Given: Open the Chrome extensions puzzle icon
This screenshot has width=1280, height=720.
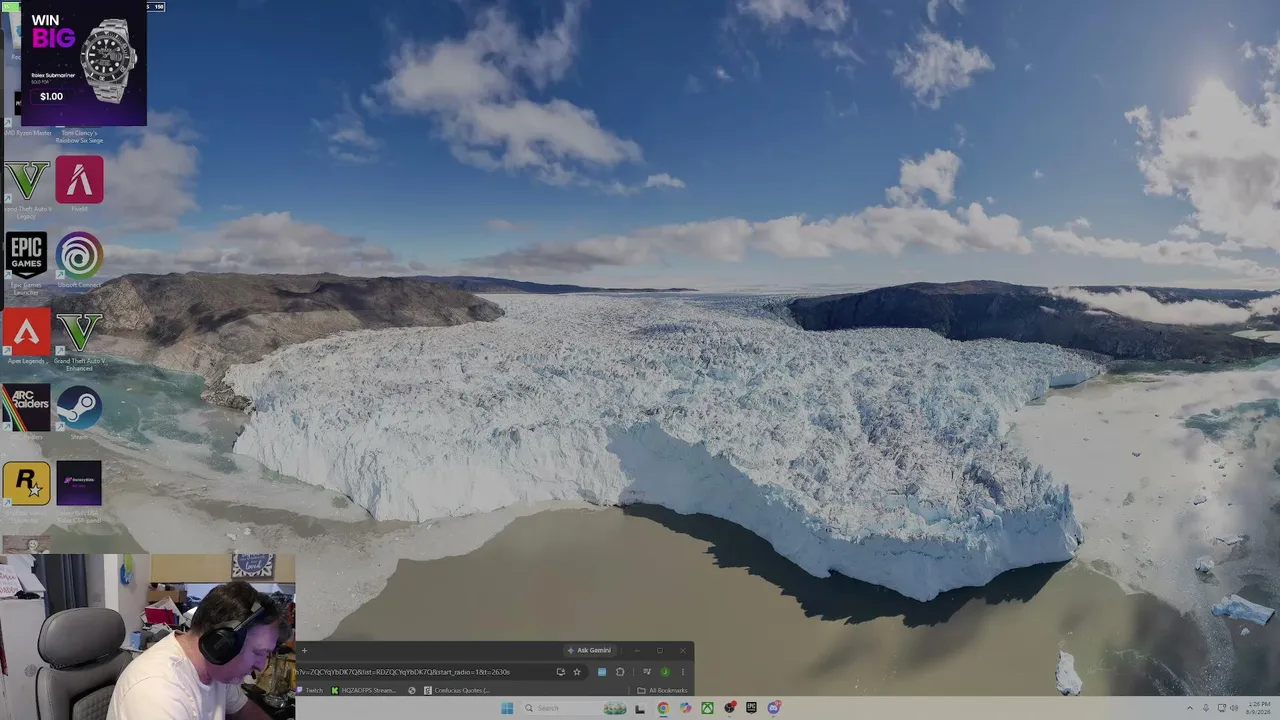Looking at the screenshot, I should (x=620, y=672).
